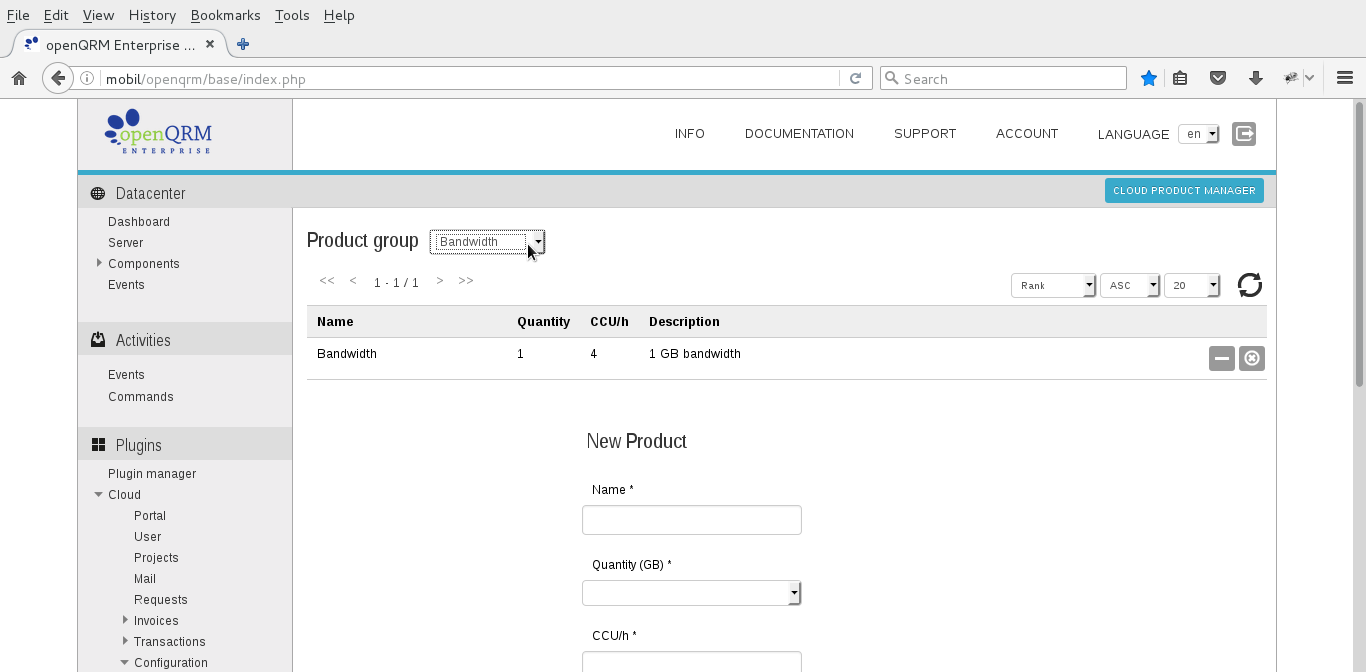Go to the first page with <<
The image size is (1366, 672).
tap(327, 281)
